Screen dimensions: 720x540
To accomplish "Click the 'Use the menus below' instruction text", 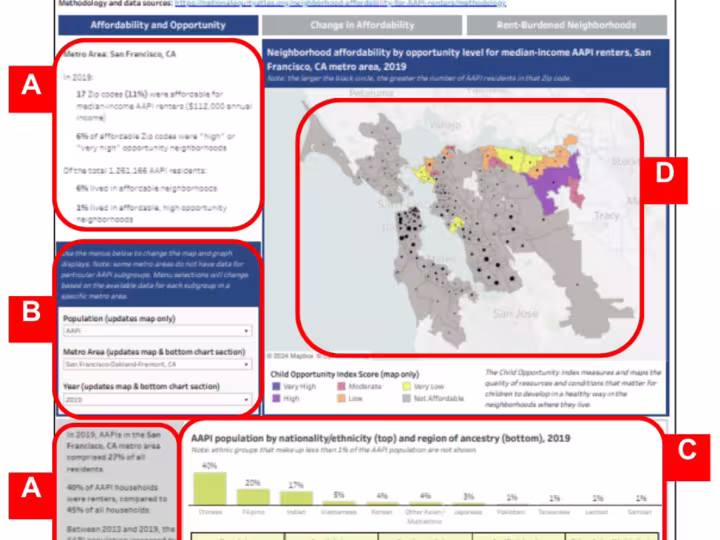I will (x=154, y=275).
